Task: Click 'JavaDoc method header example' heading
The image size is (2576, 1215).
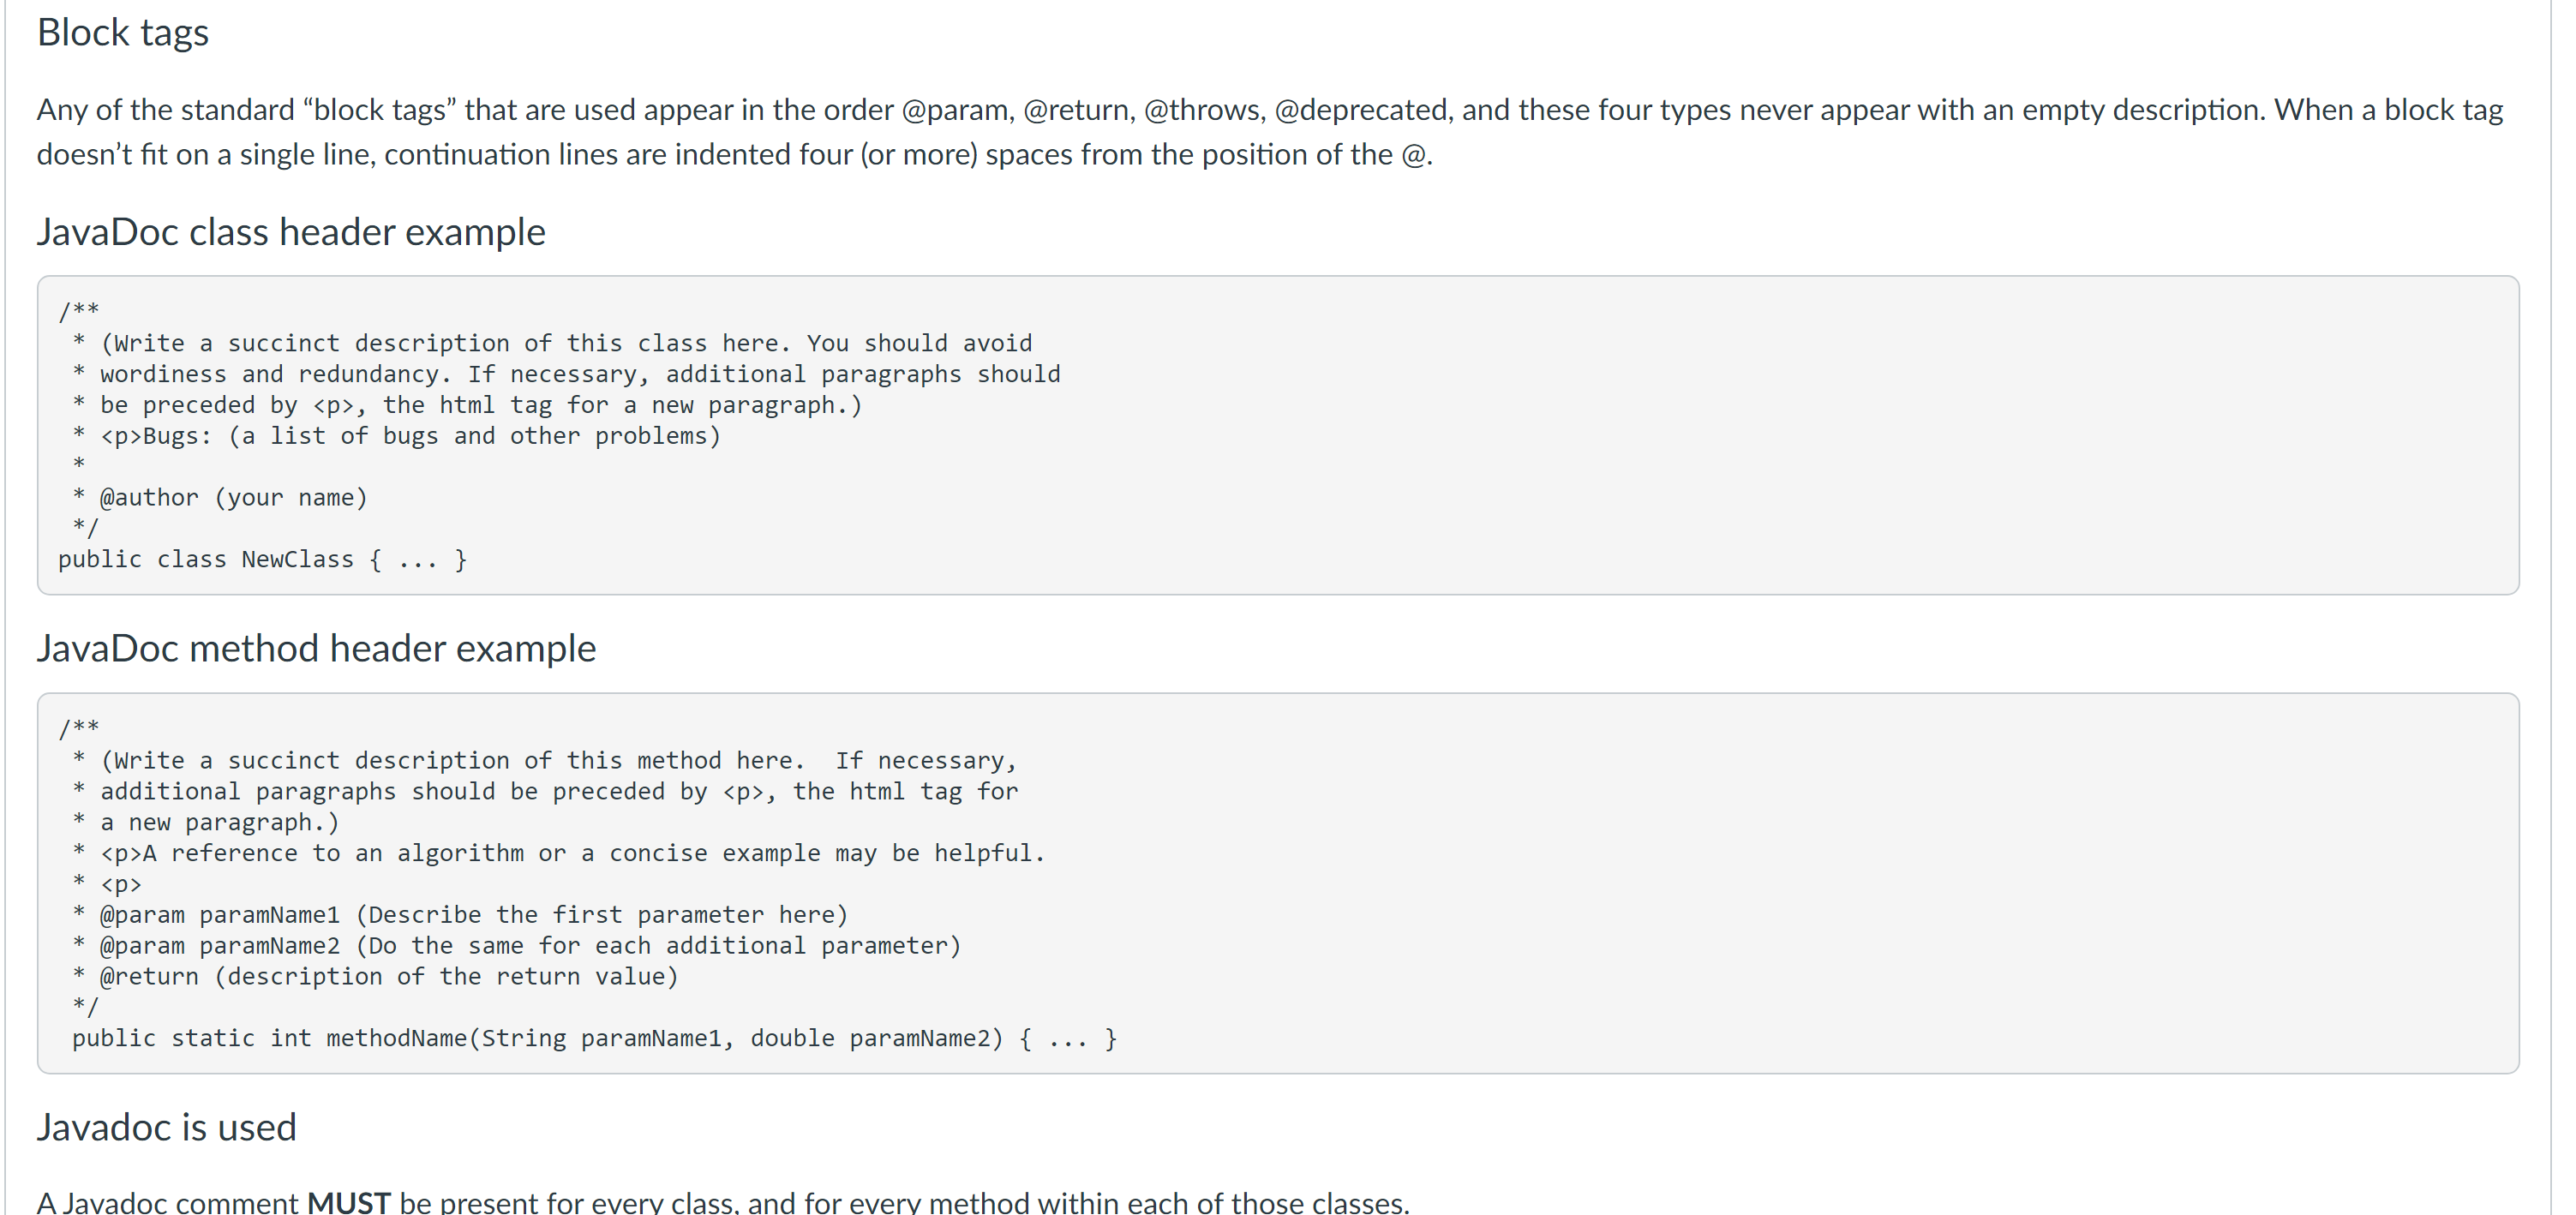Action: [x=316, y=649]
